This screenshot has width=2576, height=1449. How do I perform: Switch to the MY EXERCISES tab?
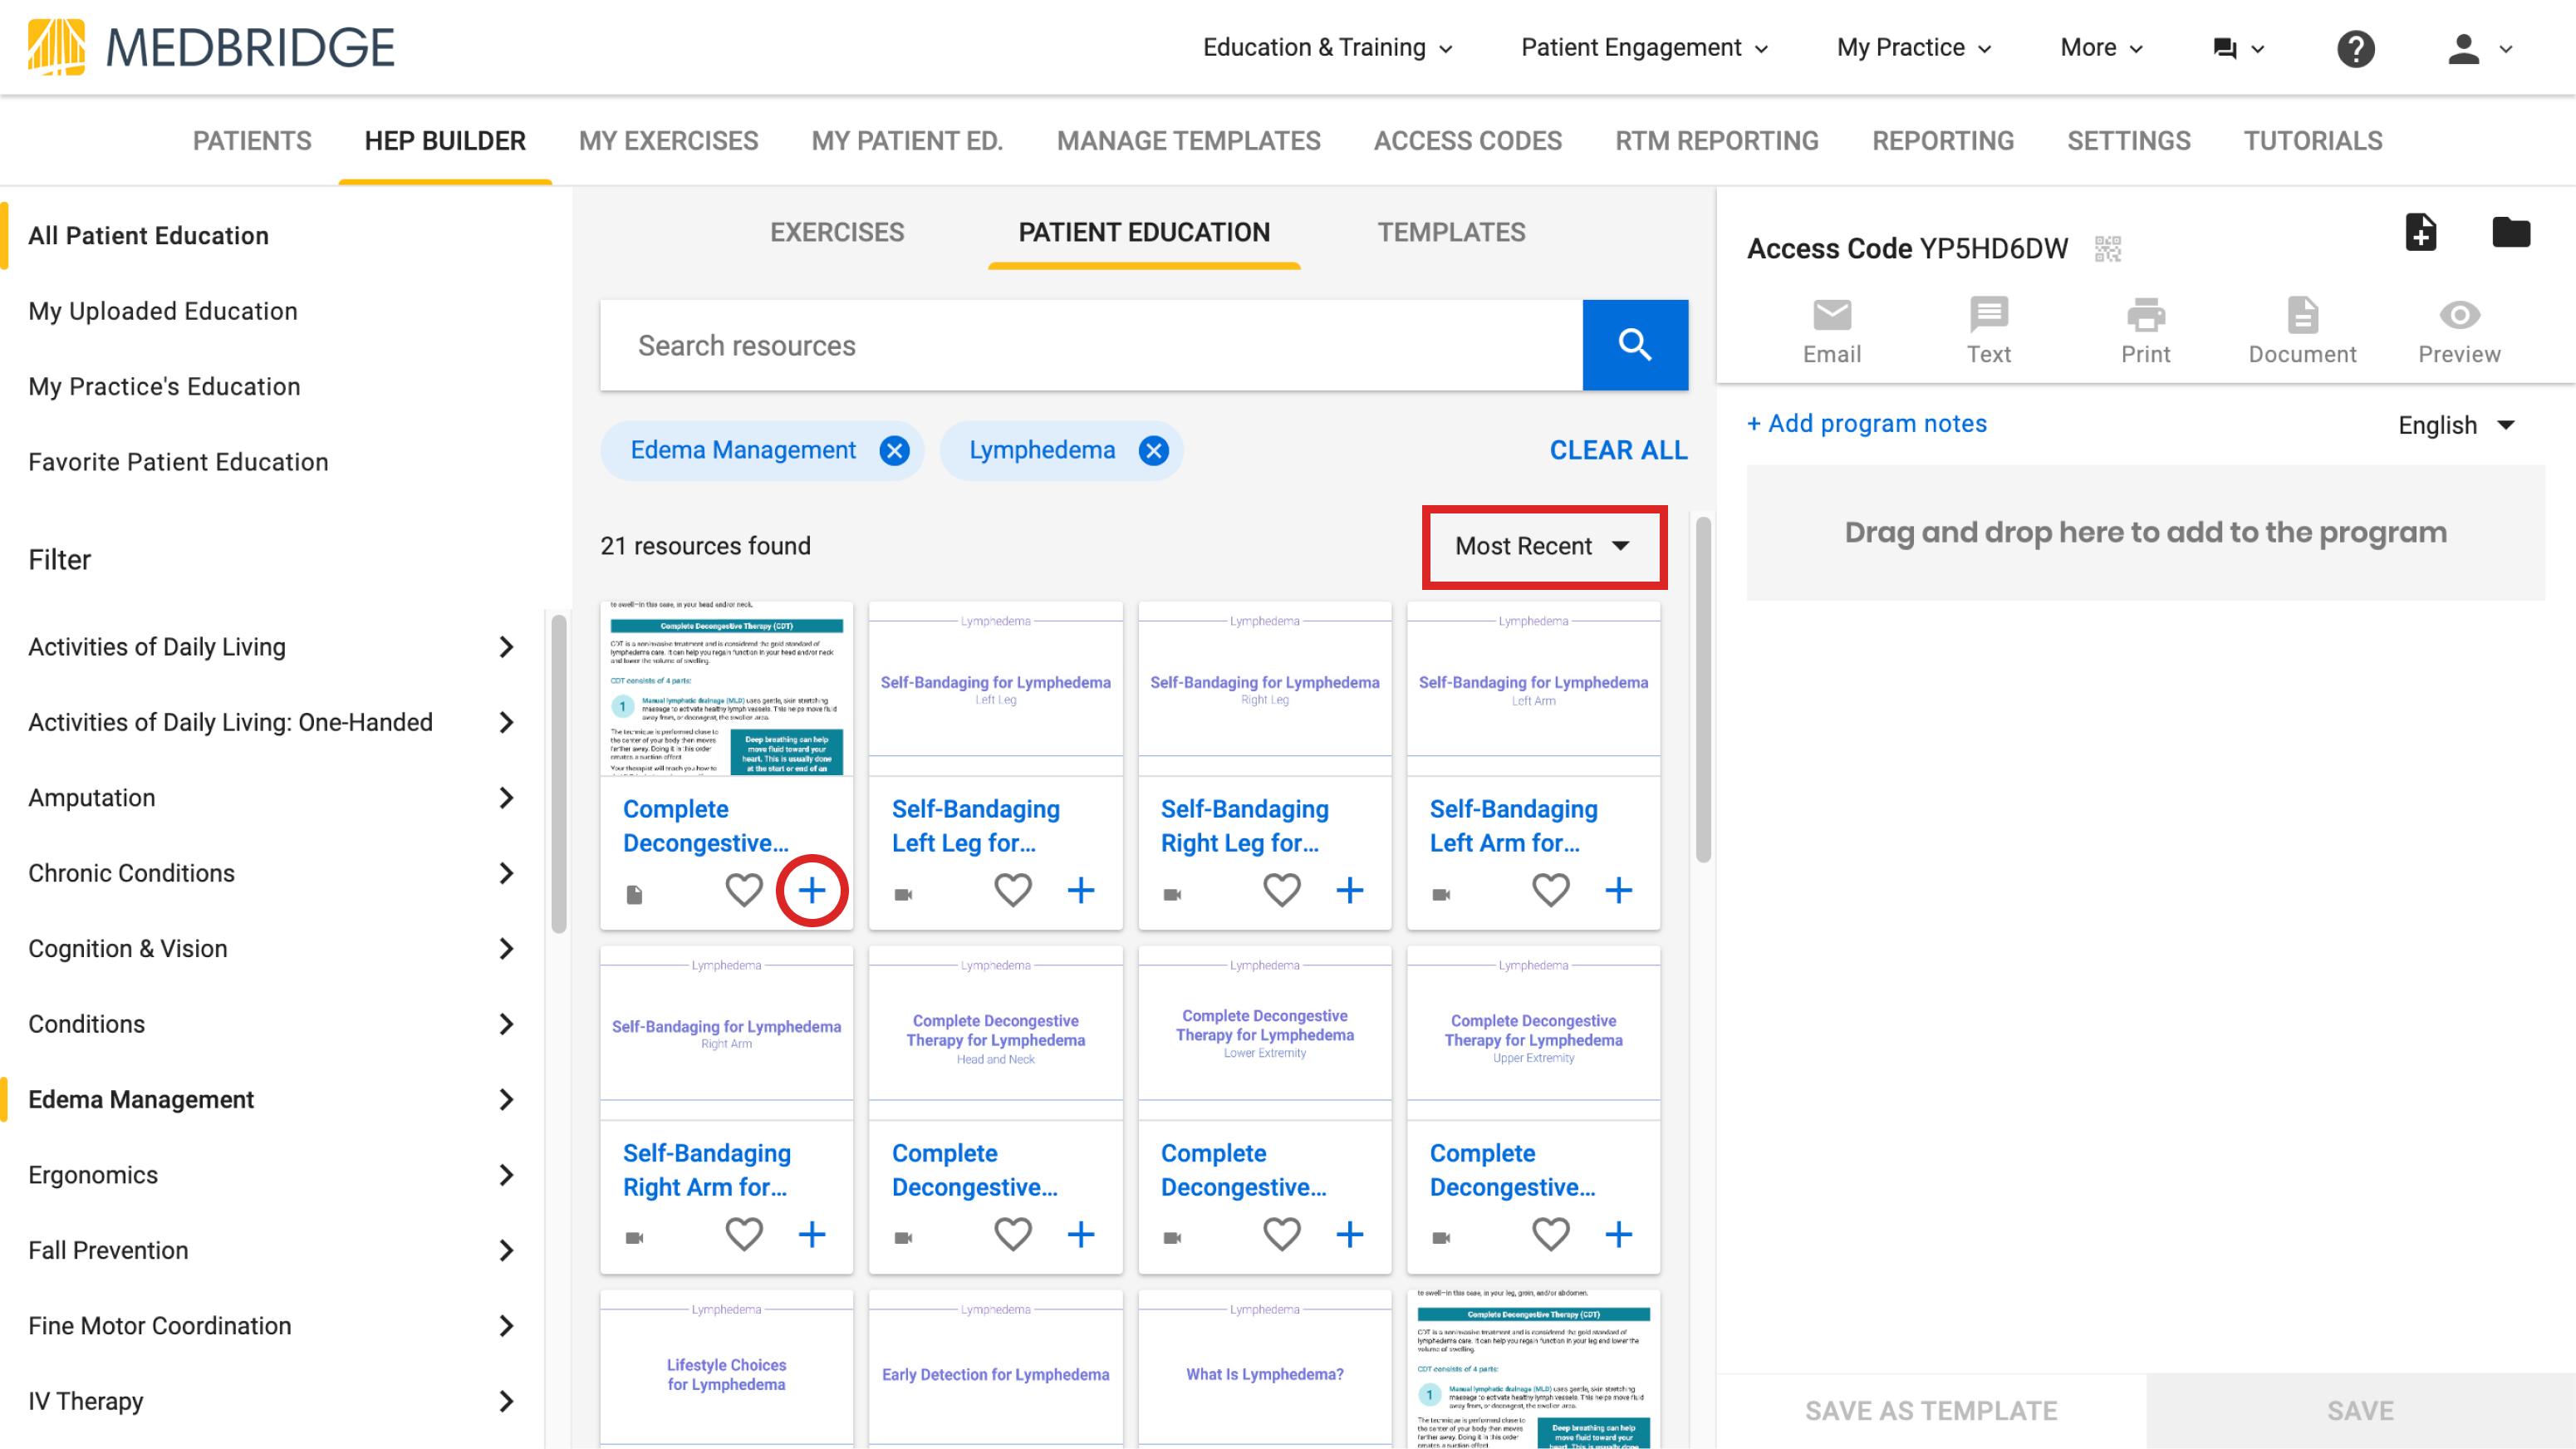click(x=668, y=141)
